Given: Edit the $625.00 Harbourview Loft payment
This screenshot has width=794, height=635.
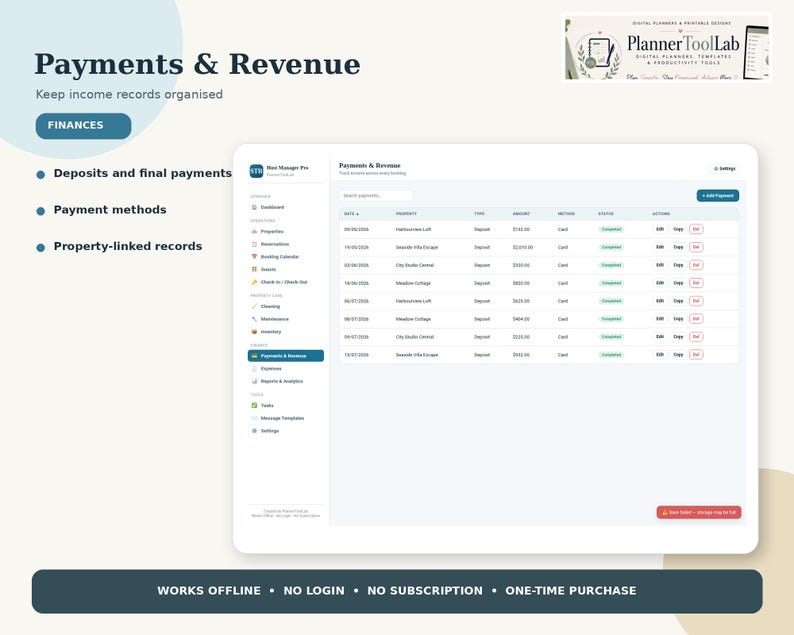Looking at the screenshot, I should [x=660, y=301].
